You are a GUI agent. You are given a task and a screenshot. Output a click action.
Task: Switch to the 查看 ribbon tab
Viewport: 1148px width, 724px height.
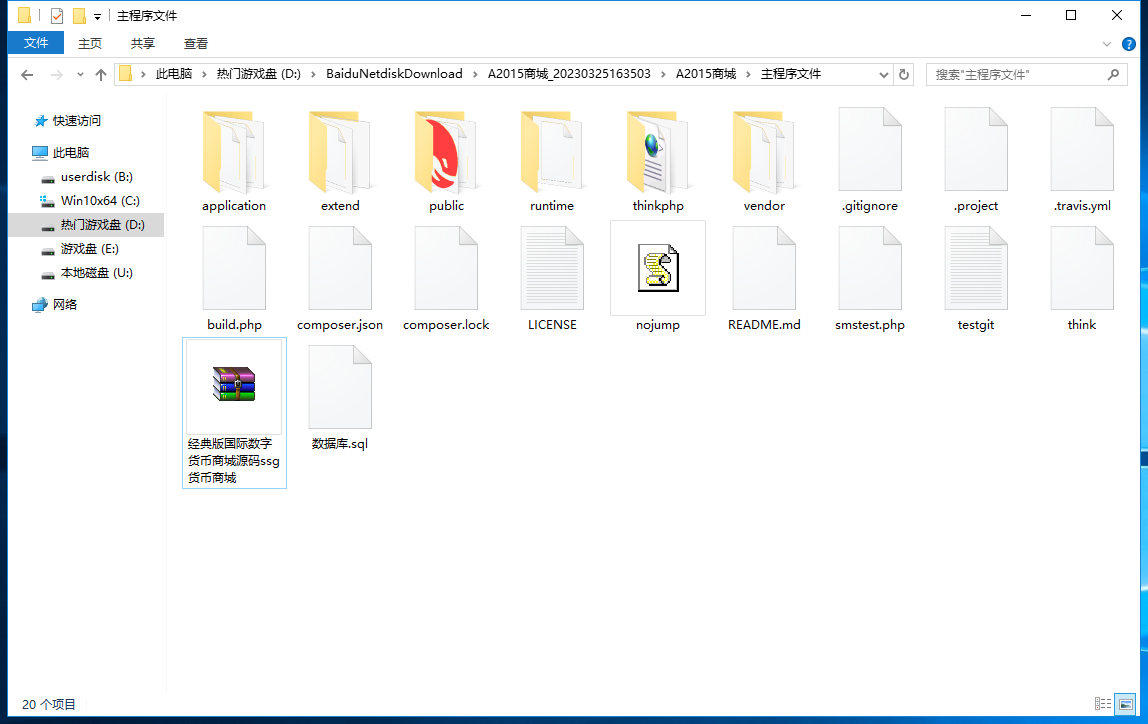coord(196,43)
